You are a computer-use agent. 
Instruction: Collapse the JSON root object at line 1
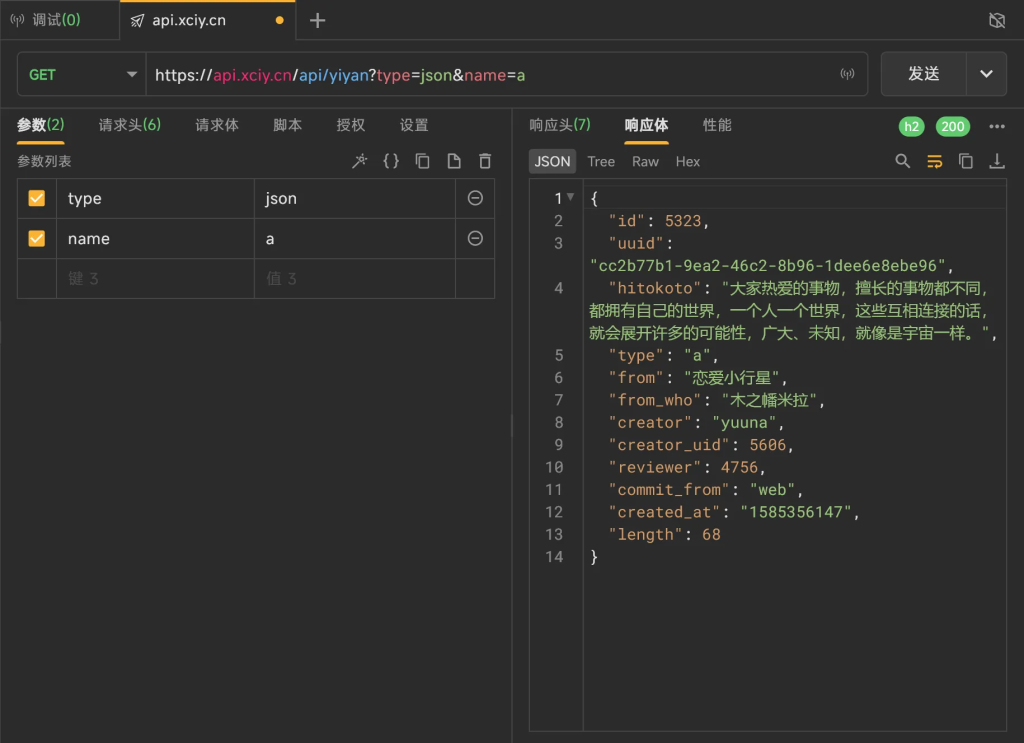tap(570, 197)
